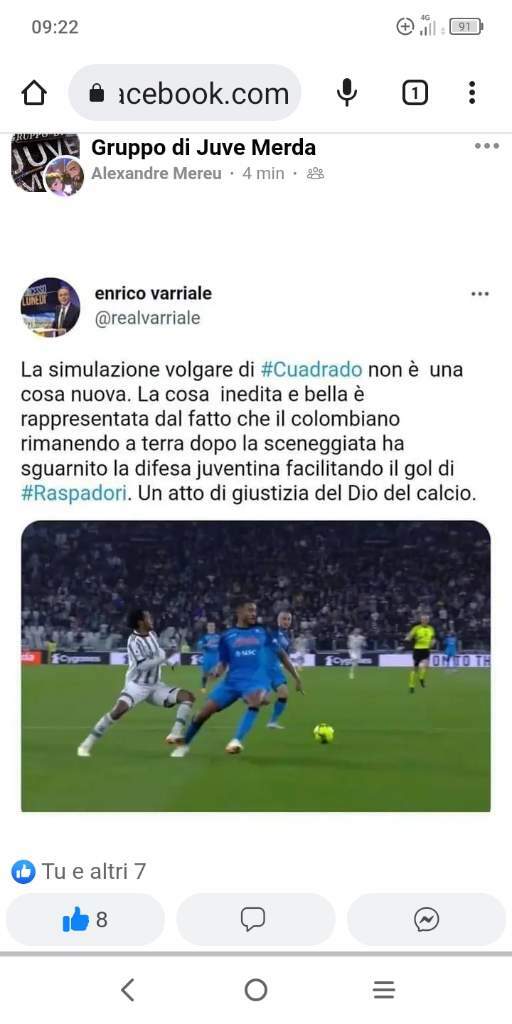Image resolution: width=512 pixels, height=1024 pixels.
Task: Open the #Raspadori hashtag
Action: [x=73, y=493]
